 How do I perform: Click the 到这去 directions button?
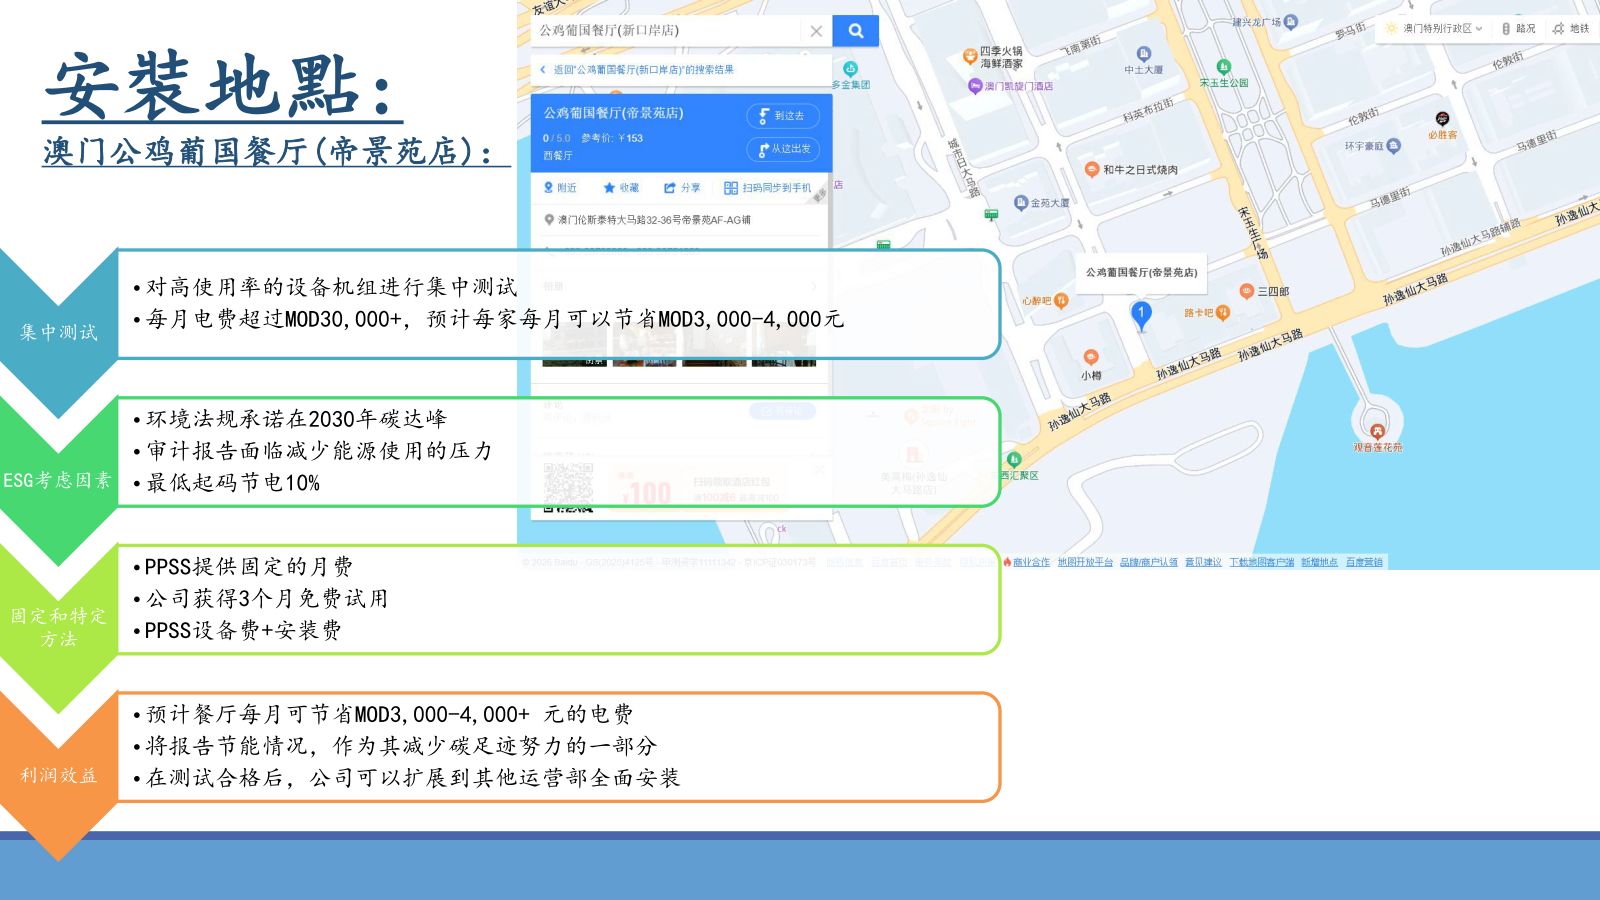[783, 116]
